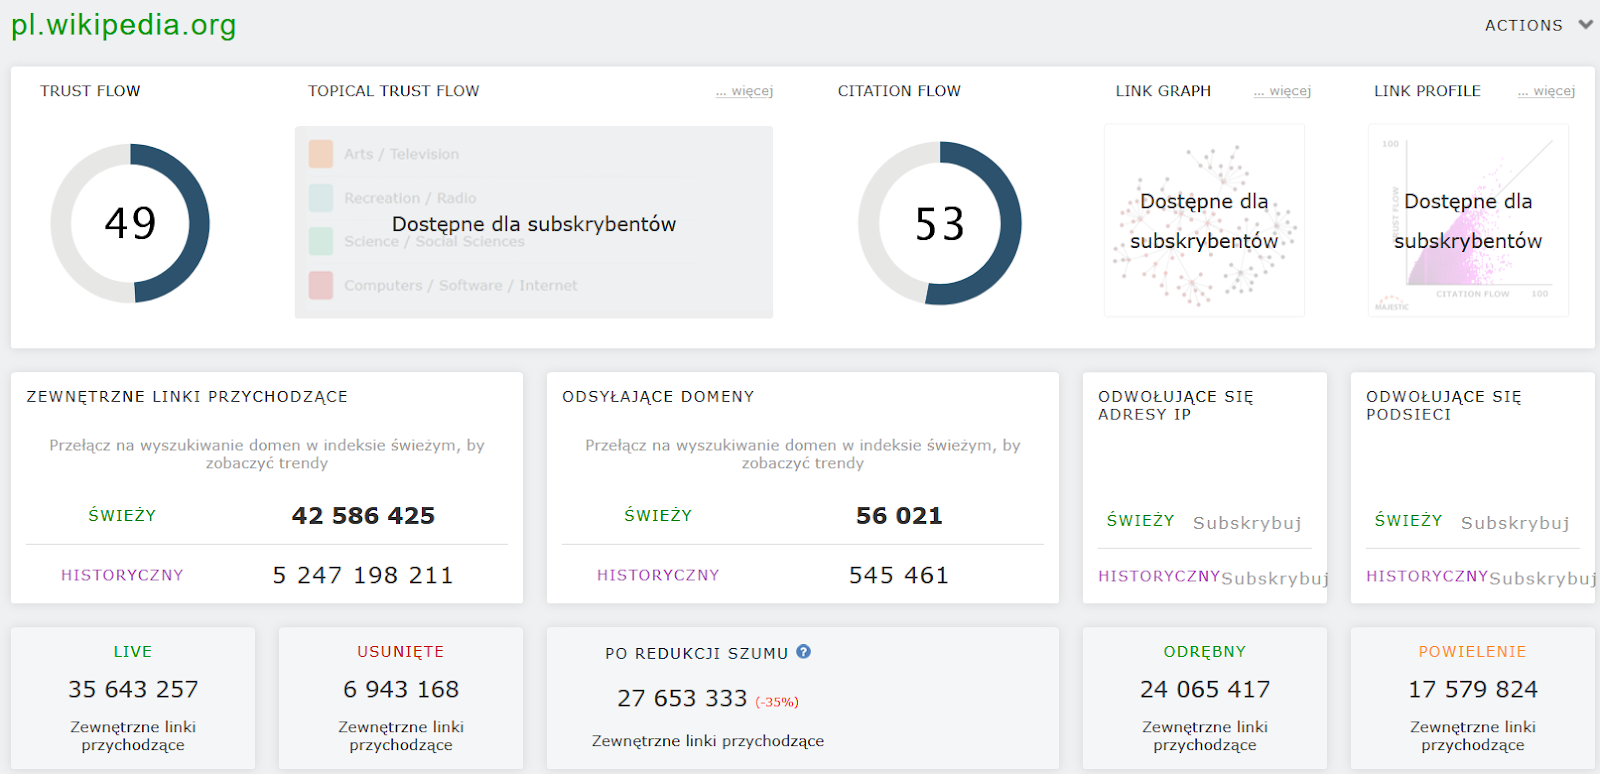Click the Świeży label in Odwołujące się adresy IP
Viewport: 1600px width, 774px height.
pyautogui.click(x=1140, y=521)
